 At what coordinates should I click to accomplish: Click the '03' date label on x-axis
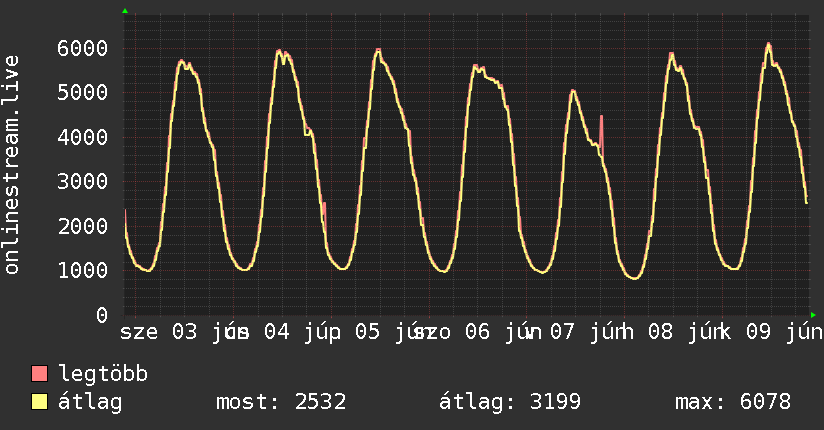tap(184, 332)
